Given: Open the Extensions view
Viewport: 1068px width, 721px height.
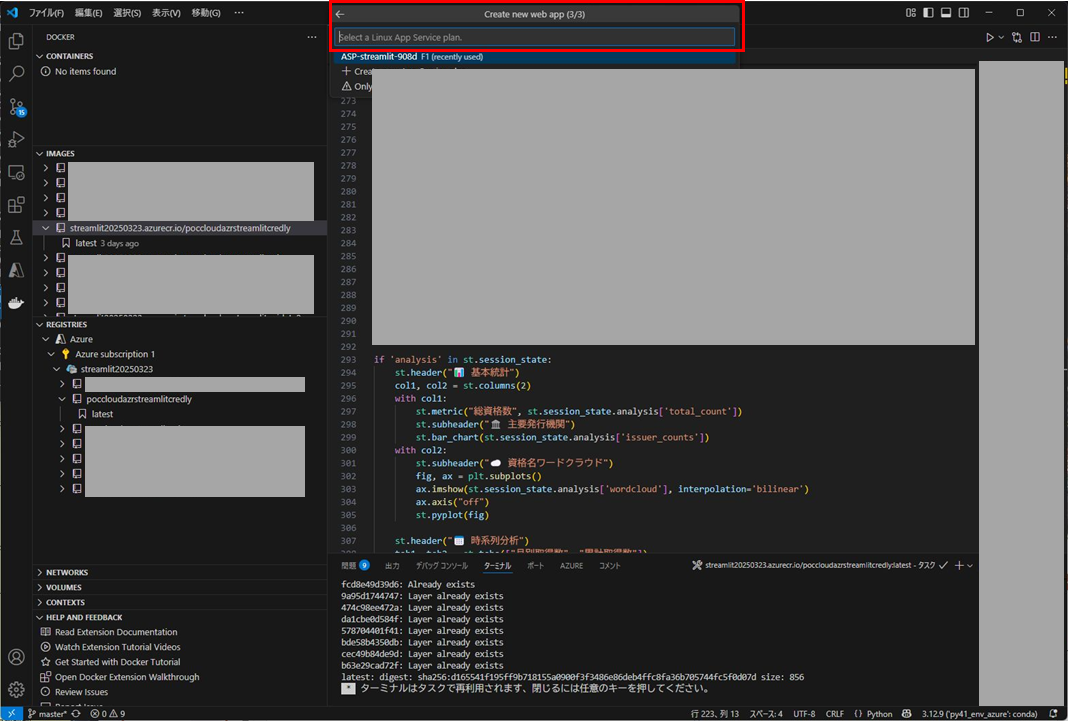Looking at the screenshot, I should coord(16,205).
